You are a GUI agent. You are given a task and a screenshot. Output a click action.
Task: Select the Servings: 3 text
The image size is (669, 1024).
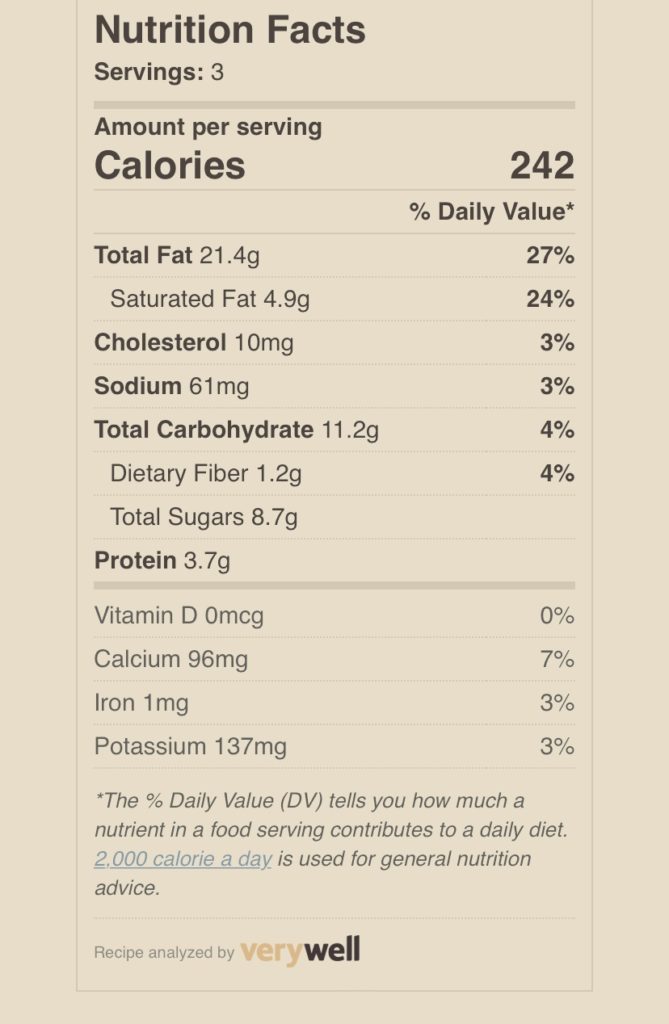coord(159,72)
